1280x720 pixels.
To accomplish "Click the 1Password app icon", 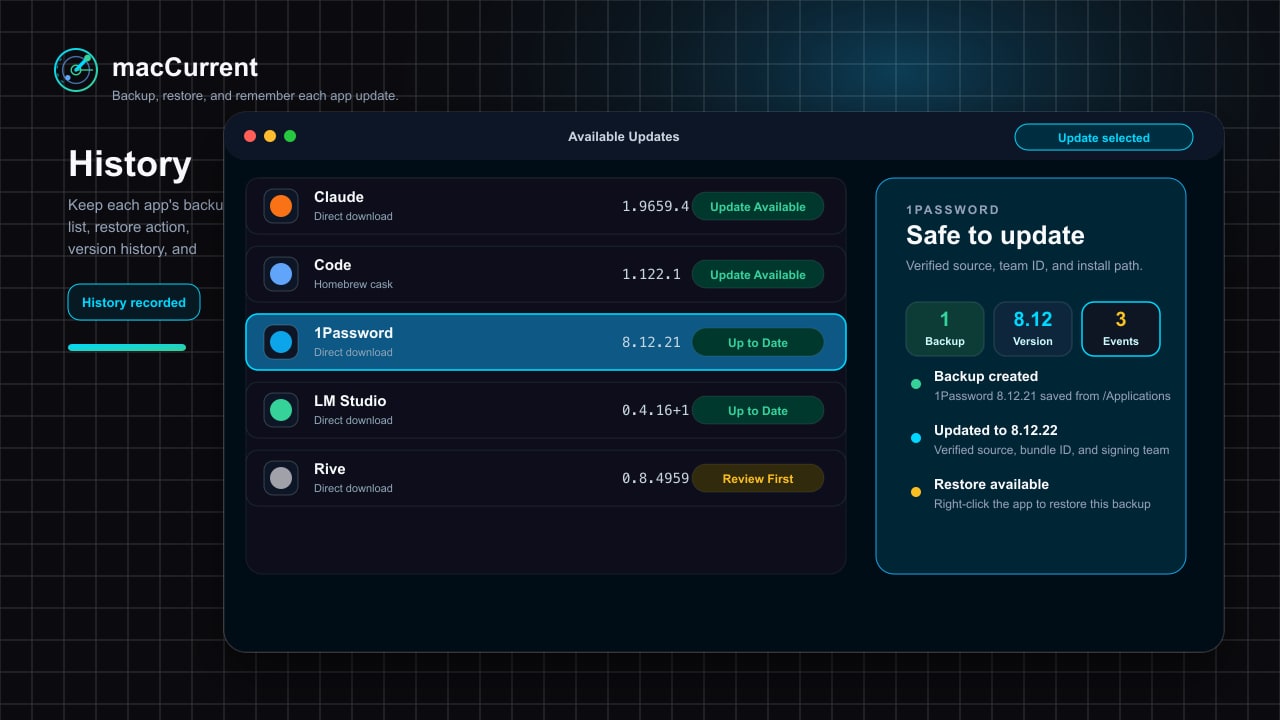I will 281,342.
